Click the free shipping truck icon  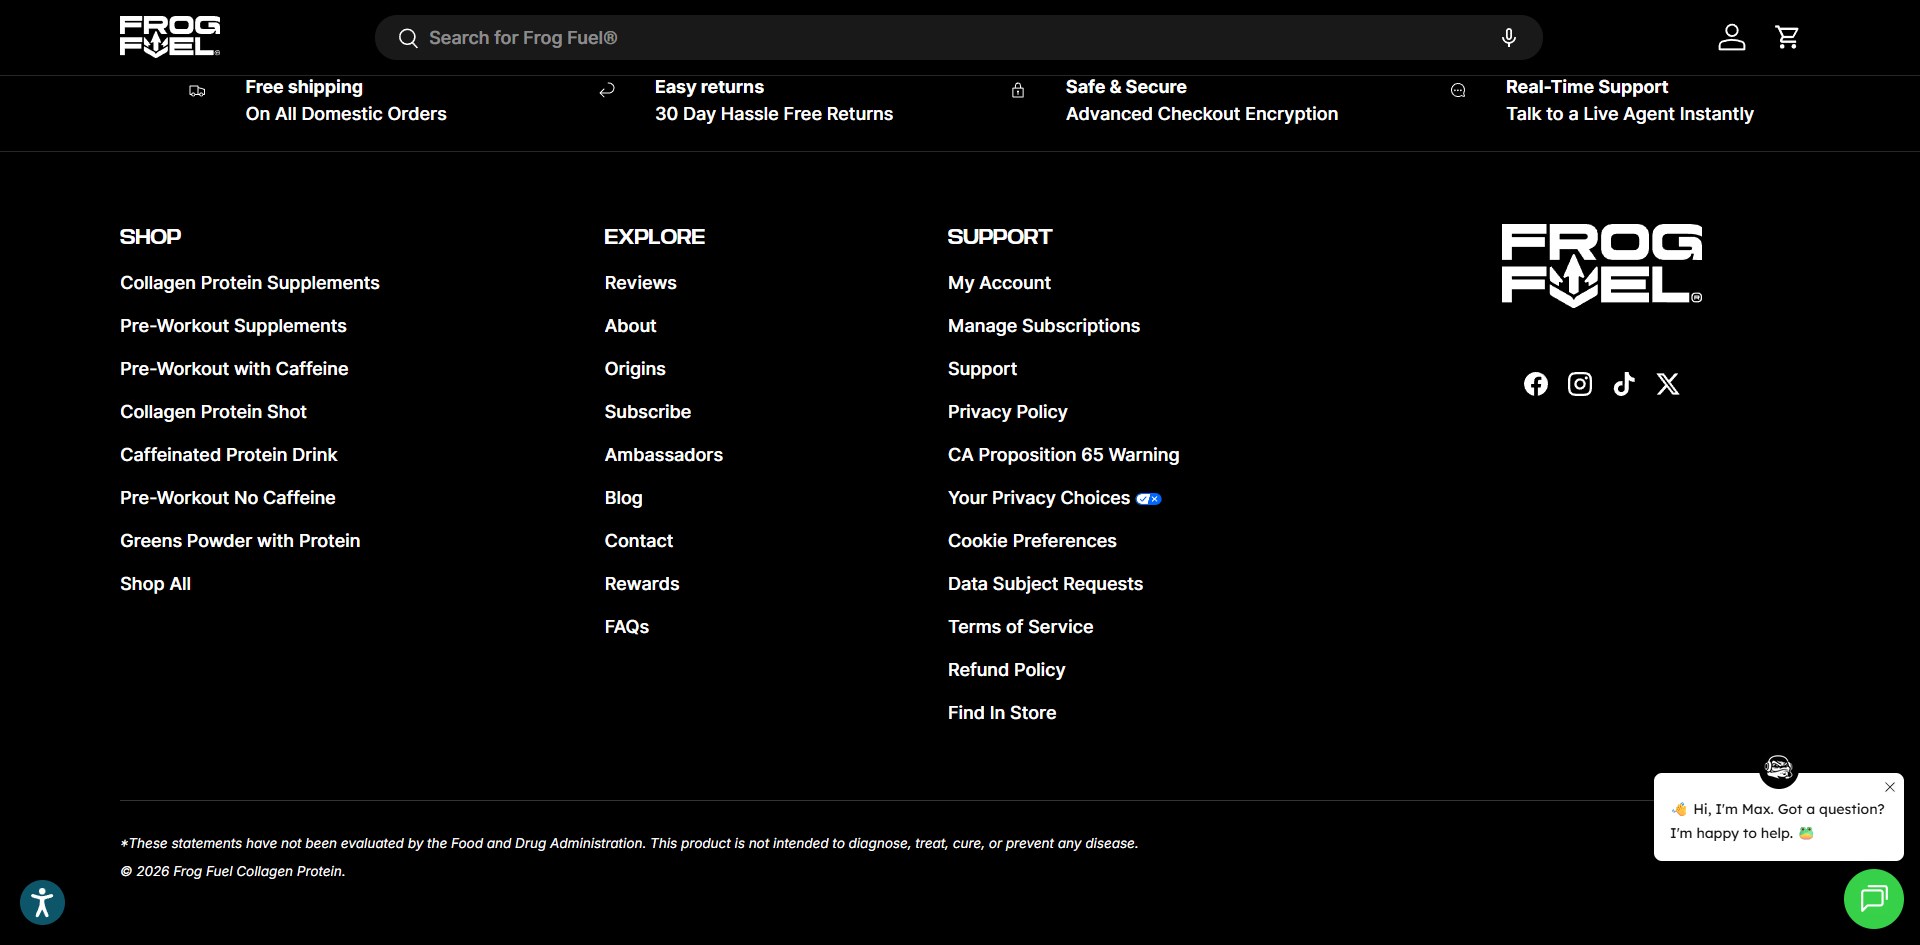pyautogui.click(x=198, y=91)
